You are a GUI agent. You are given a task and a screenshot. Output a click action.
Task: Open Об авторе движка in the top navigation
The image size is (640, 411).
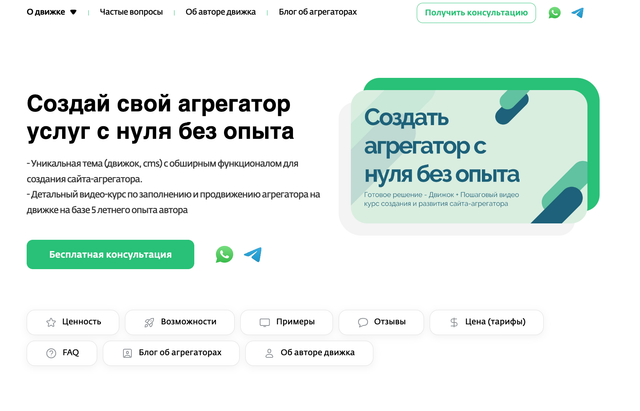(x=220, y=13)
